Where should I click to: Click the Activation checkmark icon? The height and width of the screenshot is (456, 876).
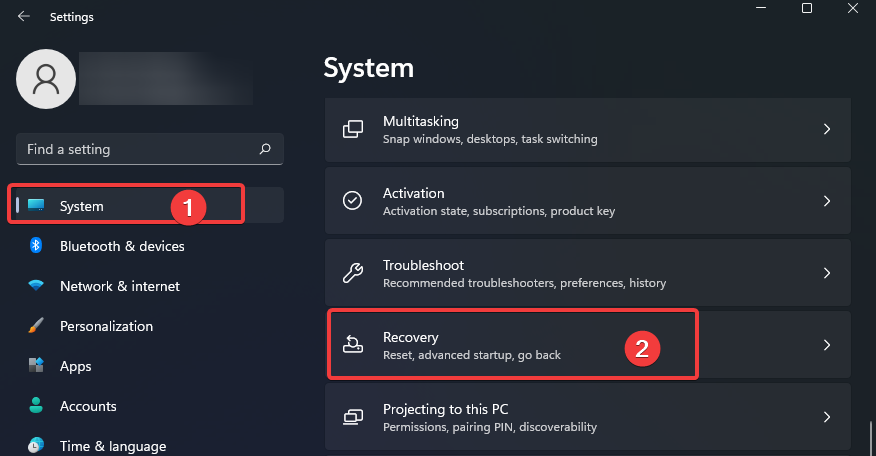pyautogui.click(x=353, y=201)
